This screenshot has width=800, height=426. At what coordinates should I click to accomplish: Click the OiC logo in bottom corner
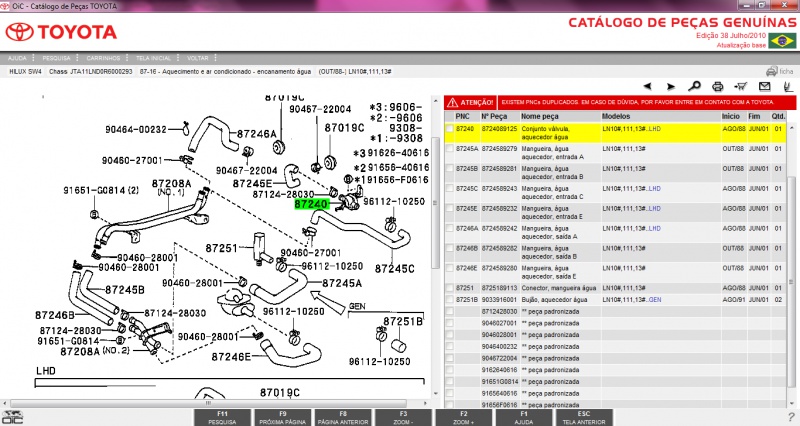pos(11,417)
